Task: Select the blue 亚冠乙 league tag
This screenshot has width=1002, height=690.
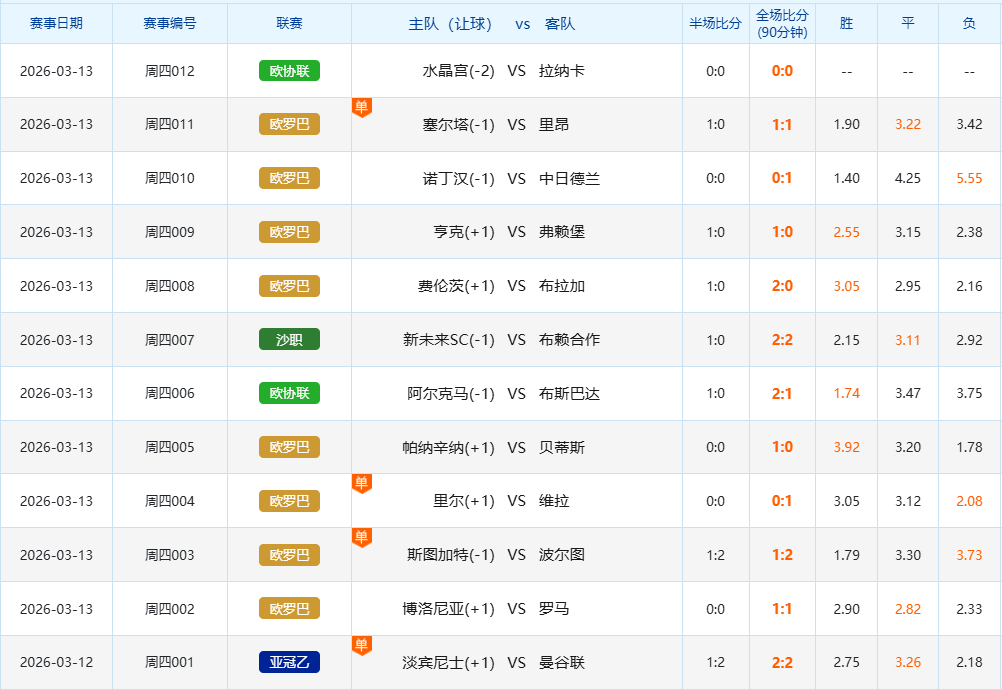Action: (289, 662)
